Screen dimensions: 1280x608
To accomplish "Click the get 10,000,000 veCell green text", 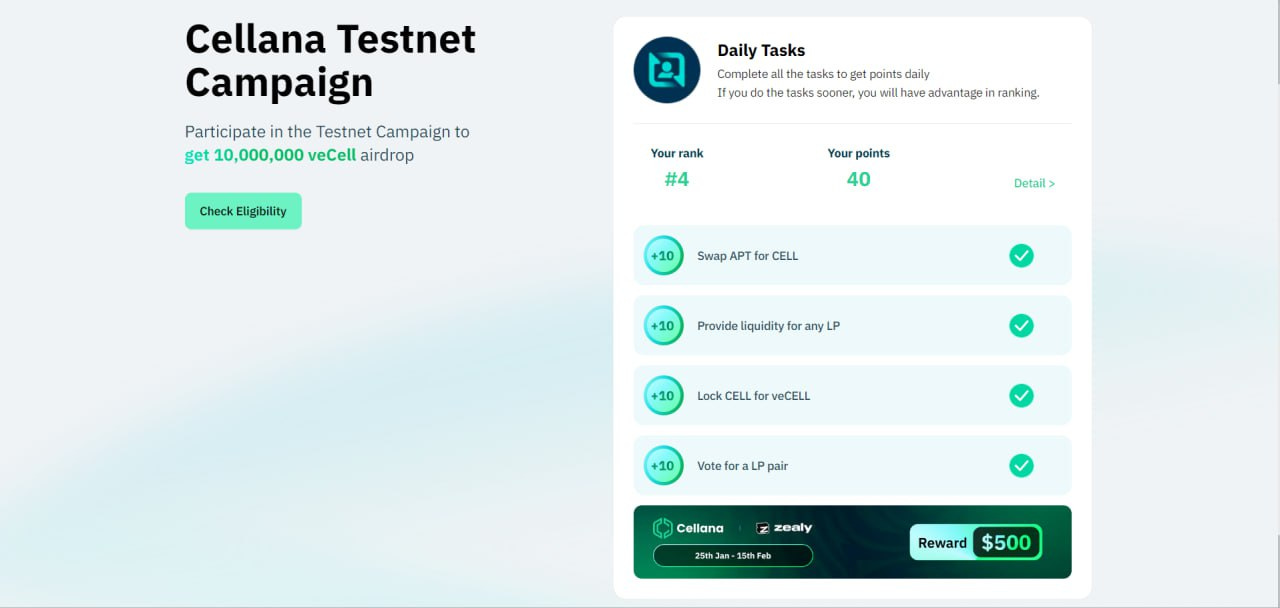I will (270, 156).
